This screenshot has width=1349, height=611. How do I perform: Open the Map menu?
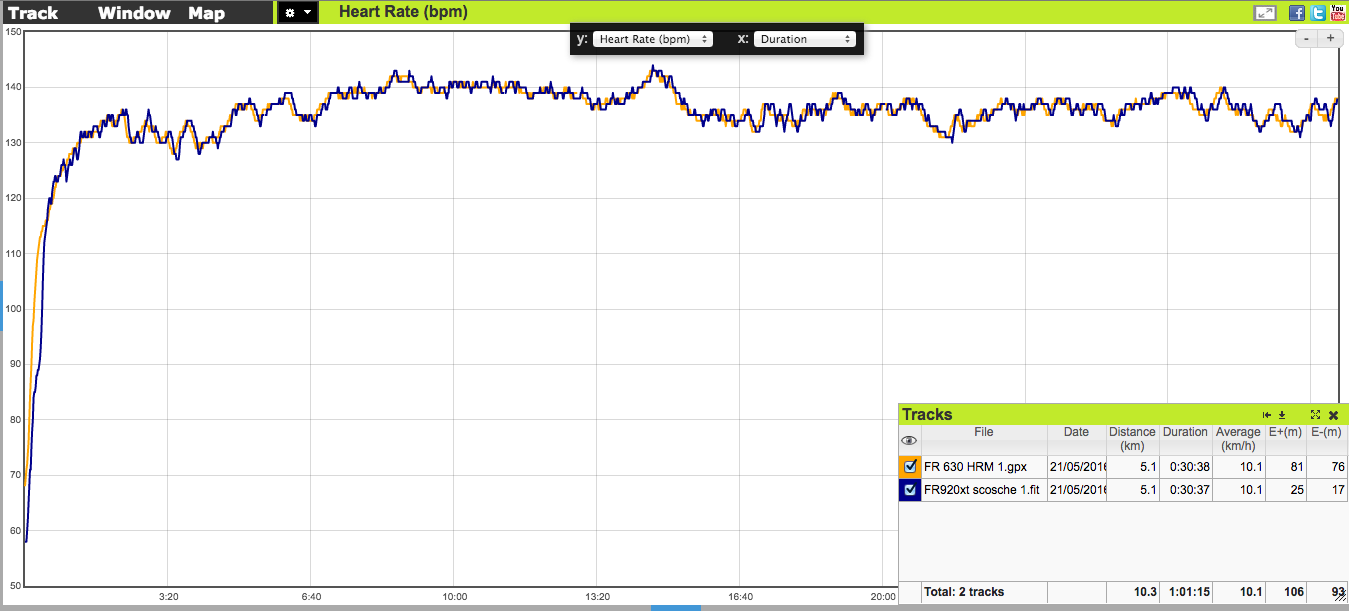pyautogui.click(x=206, y=13)
